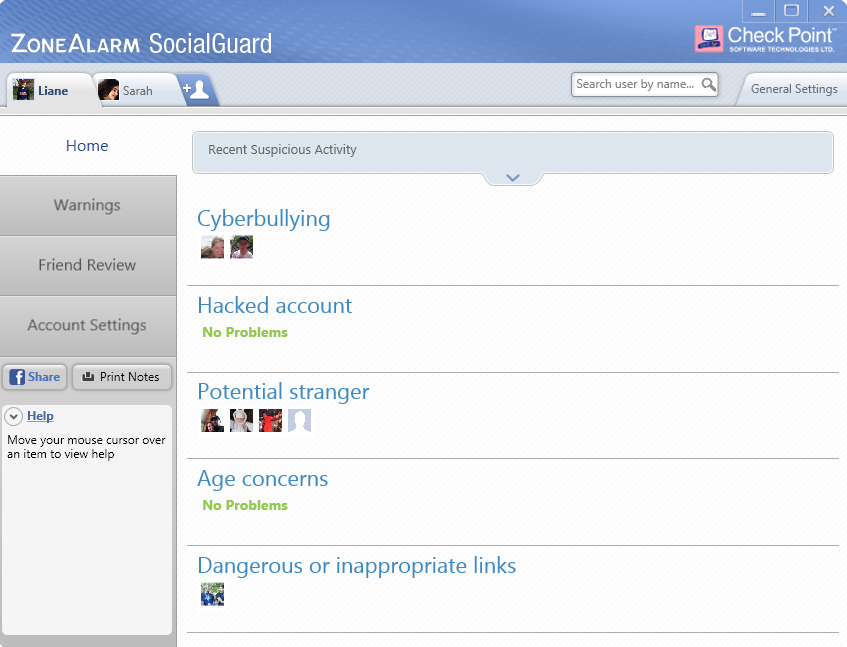
Task: Select first Potential stranger photo
Action: [x=212, y=420]
